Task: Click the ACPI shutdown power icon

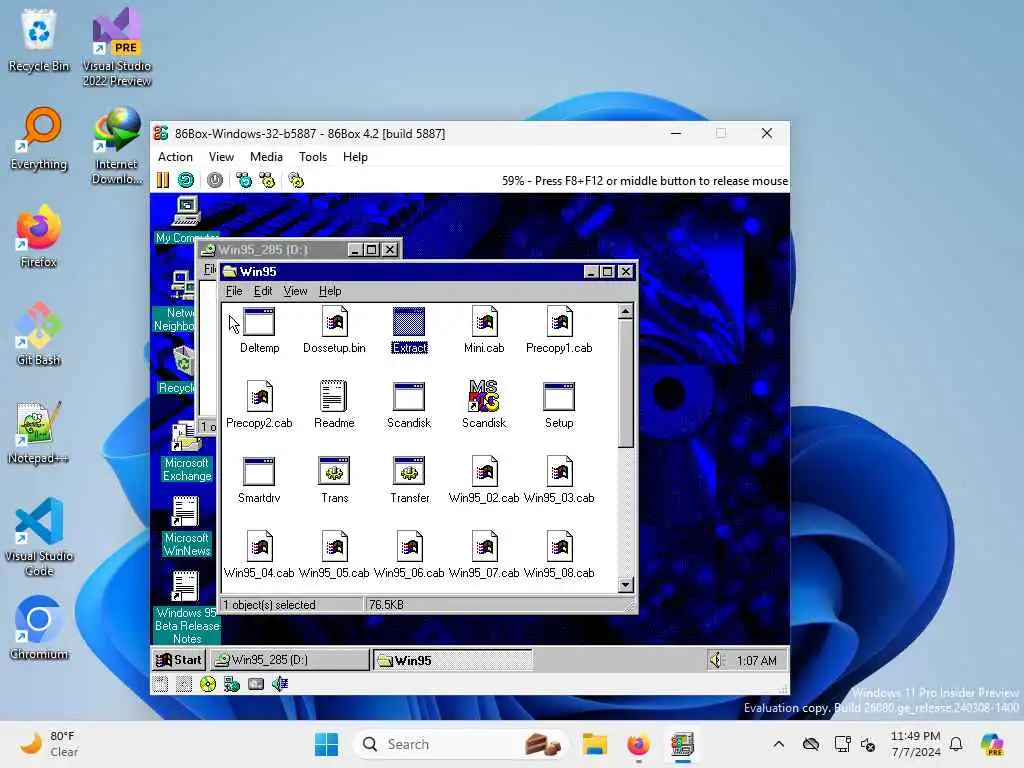Action: (x=215, y=180)
